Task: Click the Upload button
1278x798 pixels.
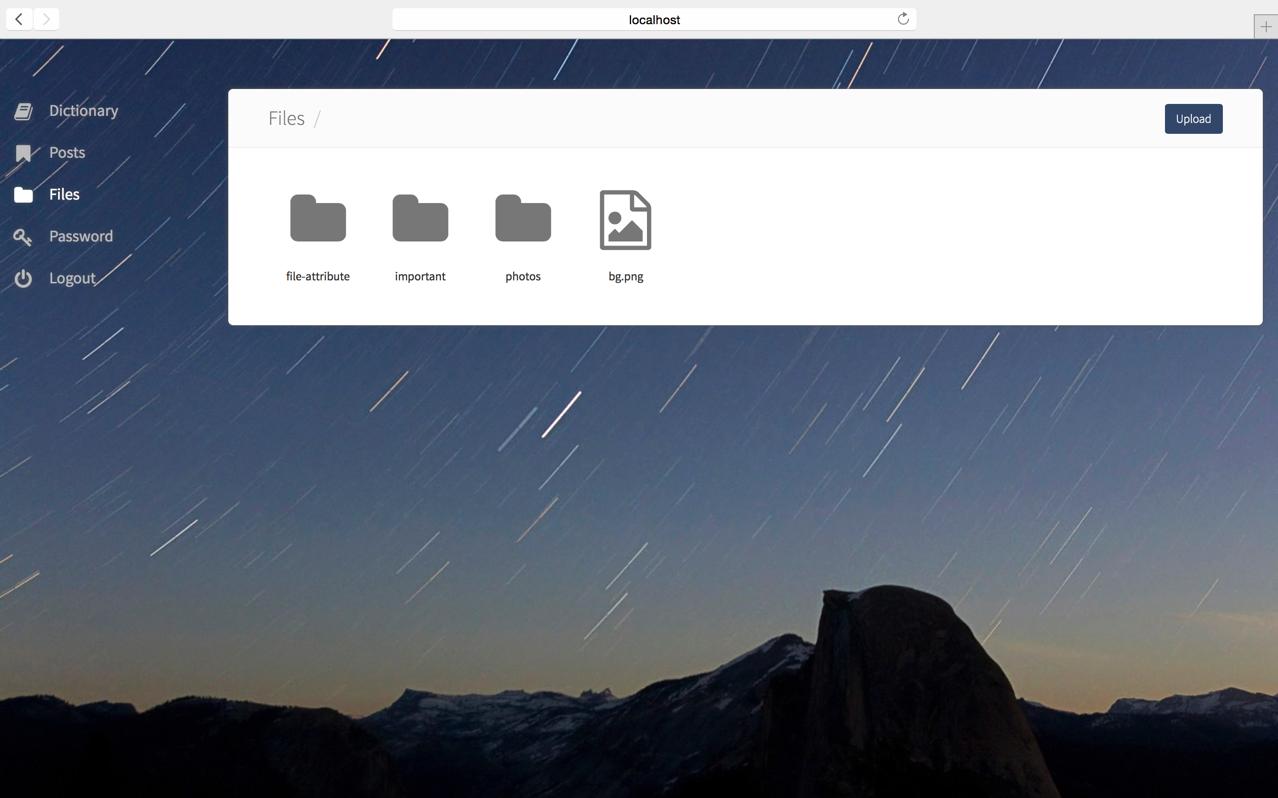Action: 1193,119
